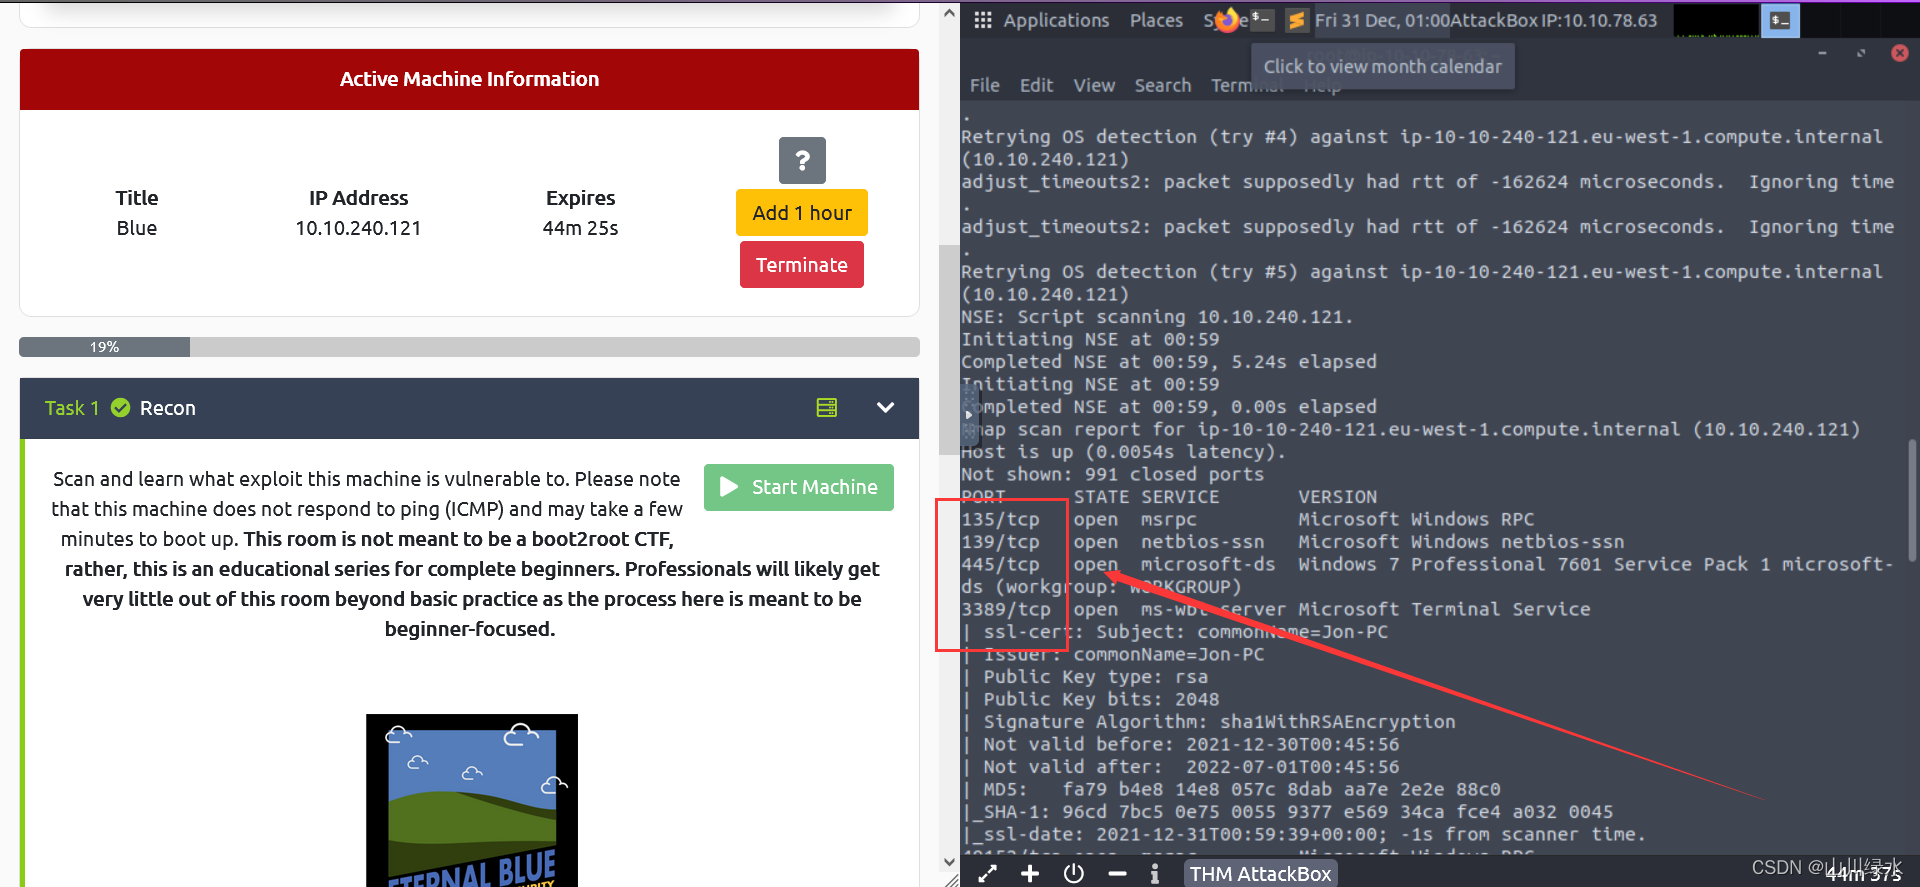Open the AttackBox info icon
Viewport: 1920px width, 887px height.
click(x=1155, y=873)
